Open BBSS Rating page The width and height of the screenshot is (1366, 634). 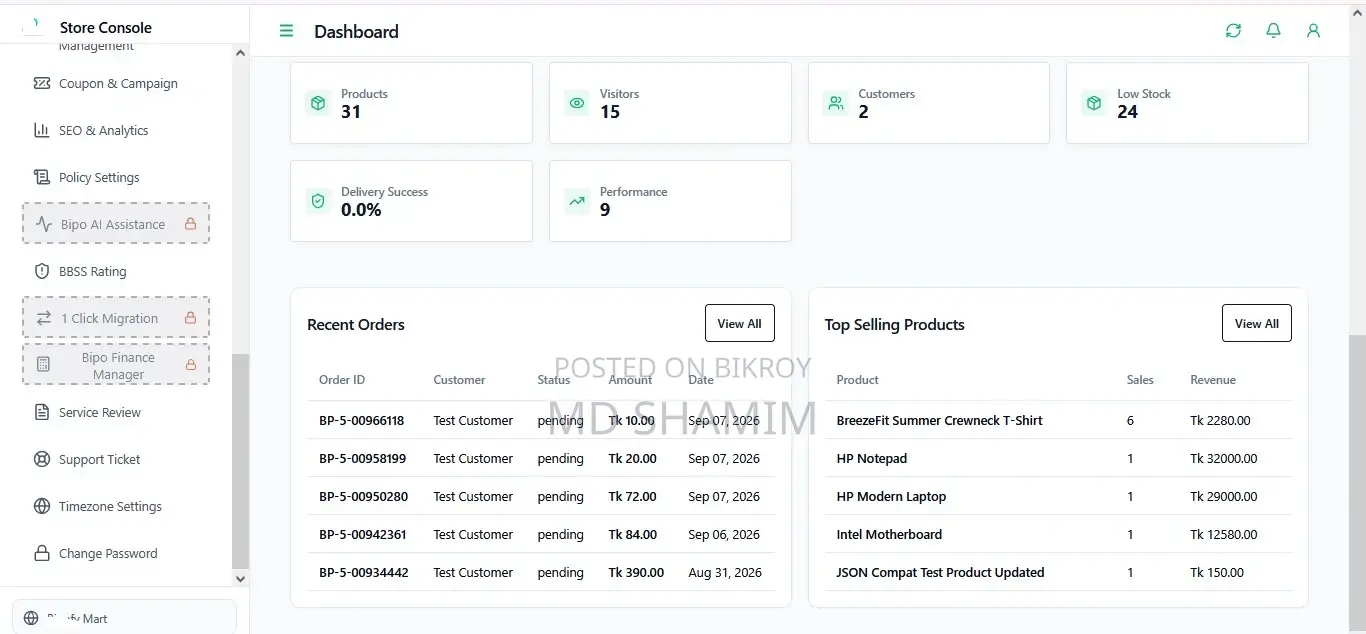[x=116, y=272]
